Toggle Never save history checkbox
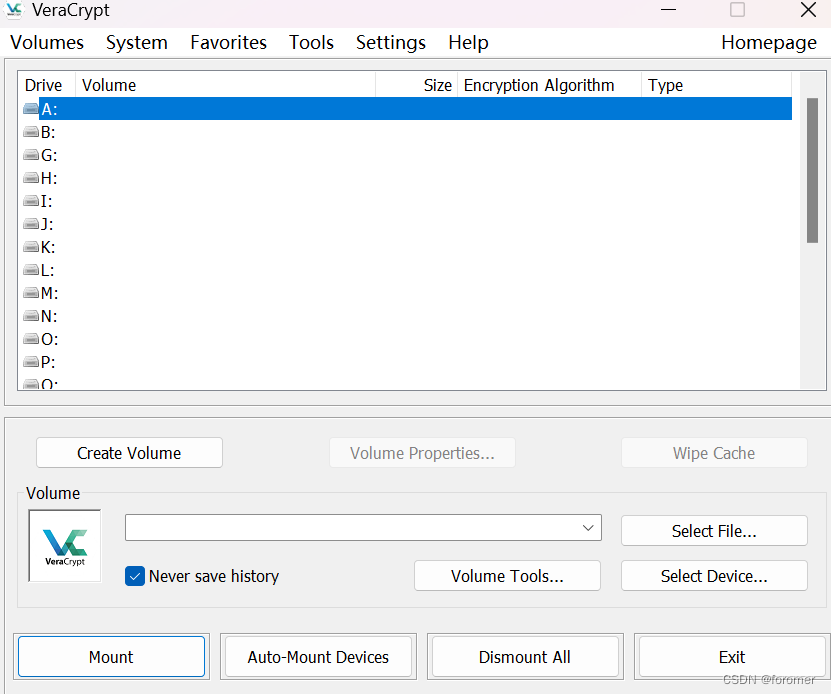 135,576
